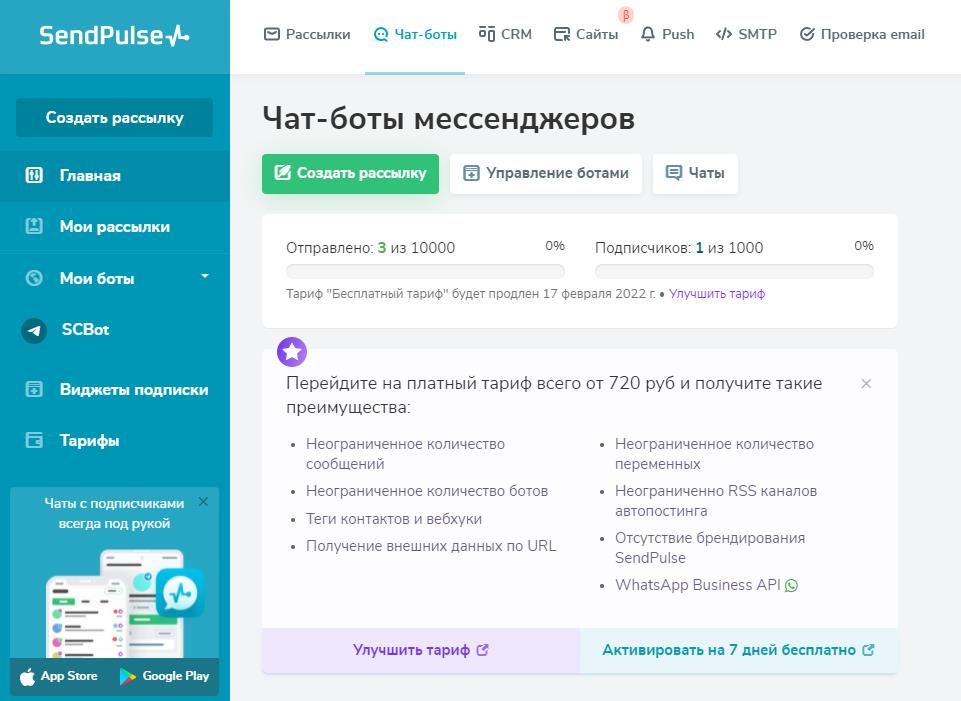This screenshot has width=961, height=701.
Task: Click the SMTP code brackets icon
Action: point(724,34)
